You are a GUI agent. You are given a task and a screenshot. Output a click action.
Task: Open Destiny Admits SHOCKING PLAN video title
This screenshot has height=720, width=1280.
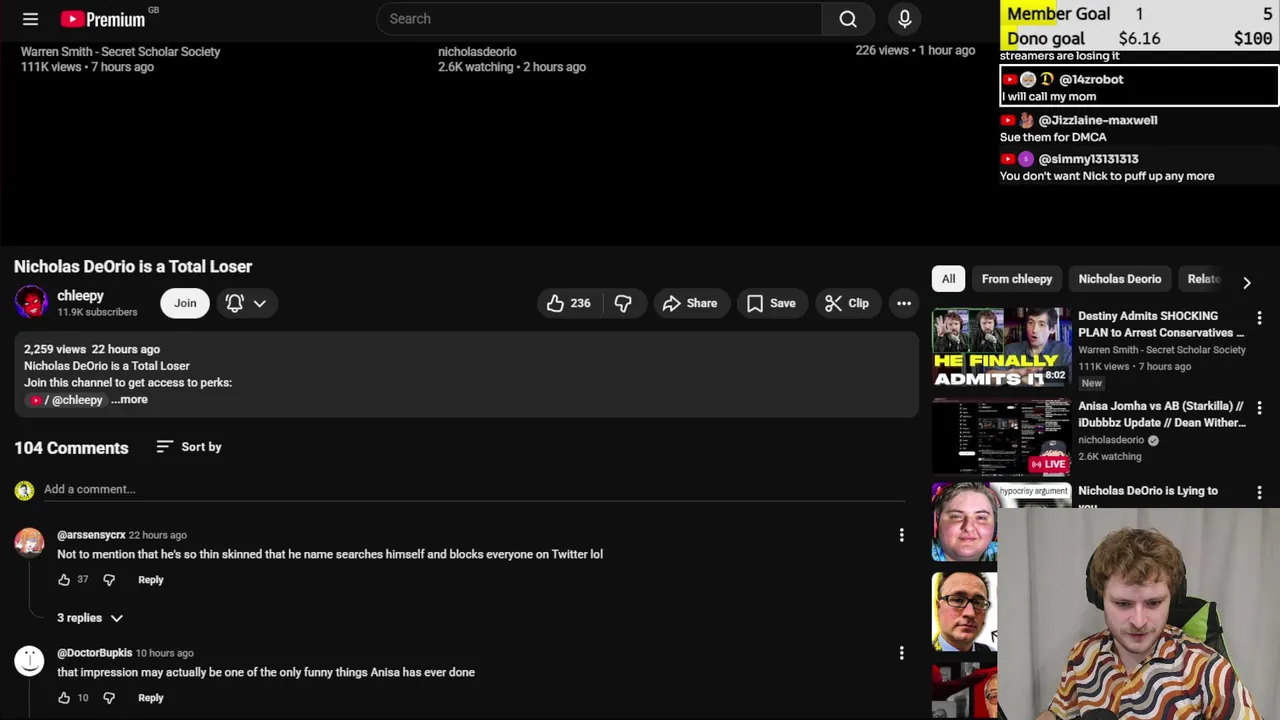[1161, 324]
